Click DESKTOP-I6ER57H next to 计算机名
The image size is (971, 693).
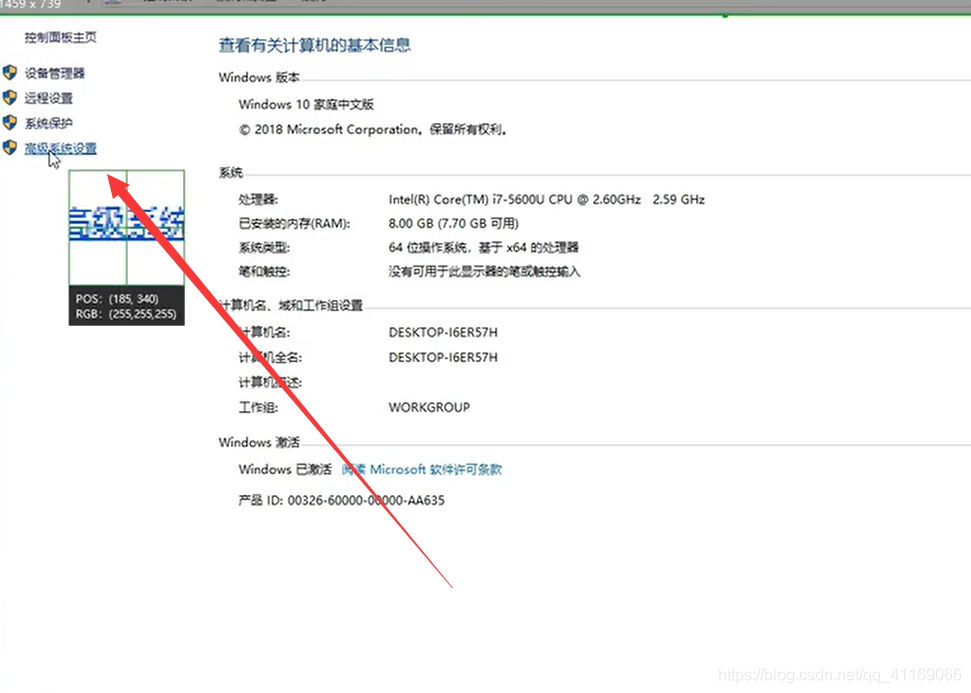(443, 333)
